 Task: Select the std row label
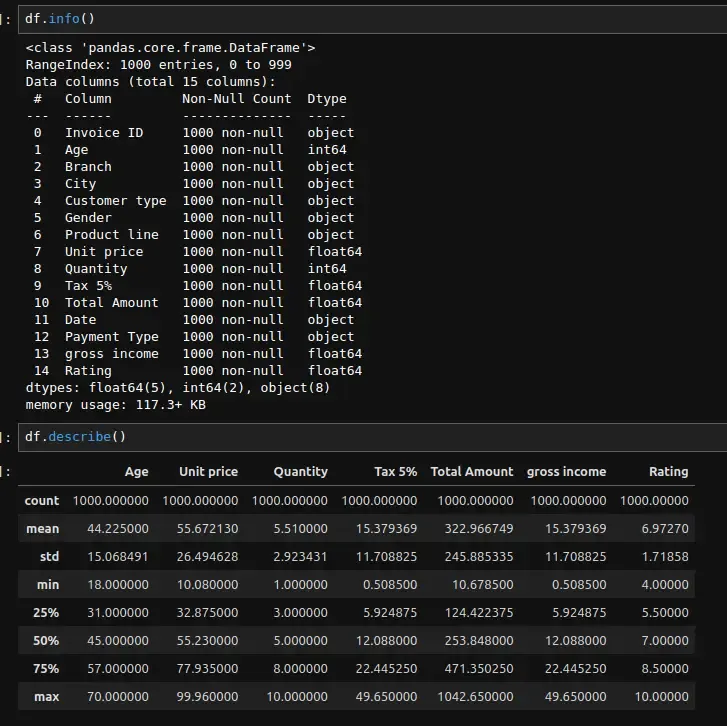click(49, 556)
